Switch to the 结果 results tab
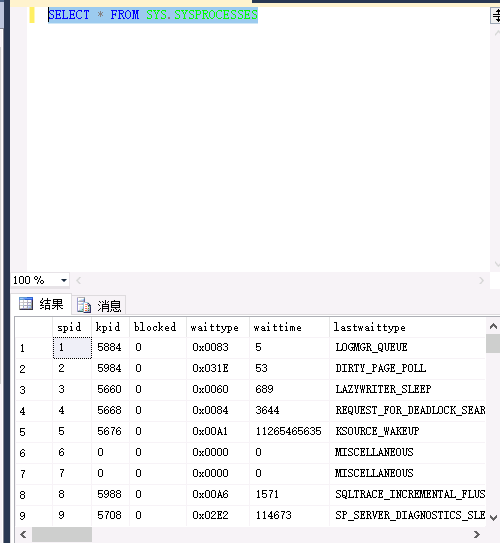This screenshot has width=500, height=543. pyautogui.click(x=42, y=304)
